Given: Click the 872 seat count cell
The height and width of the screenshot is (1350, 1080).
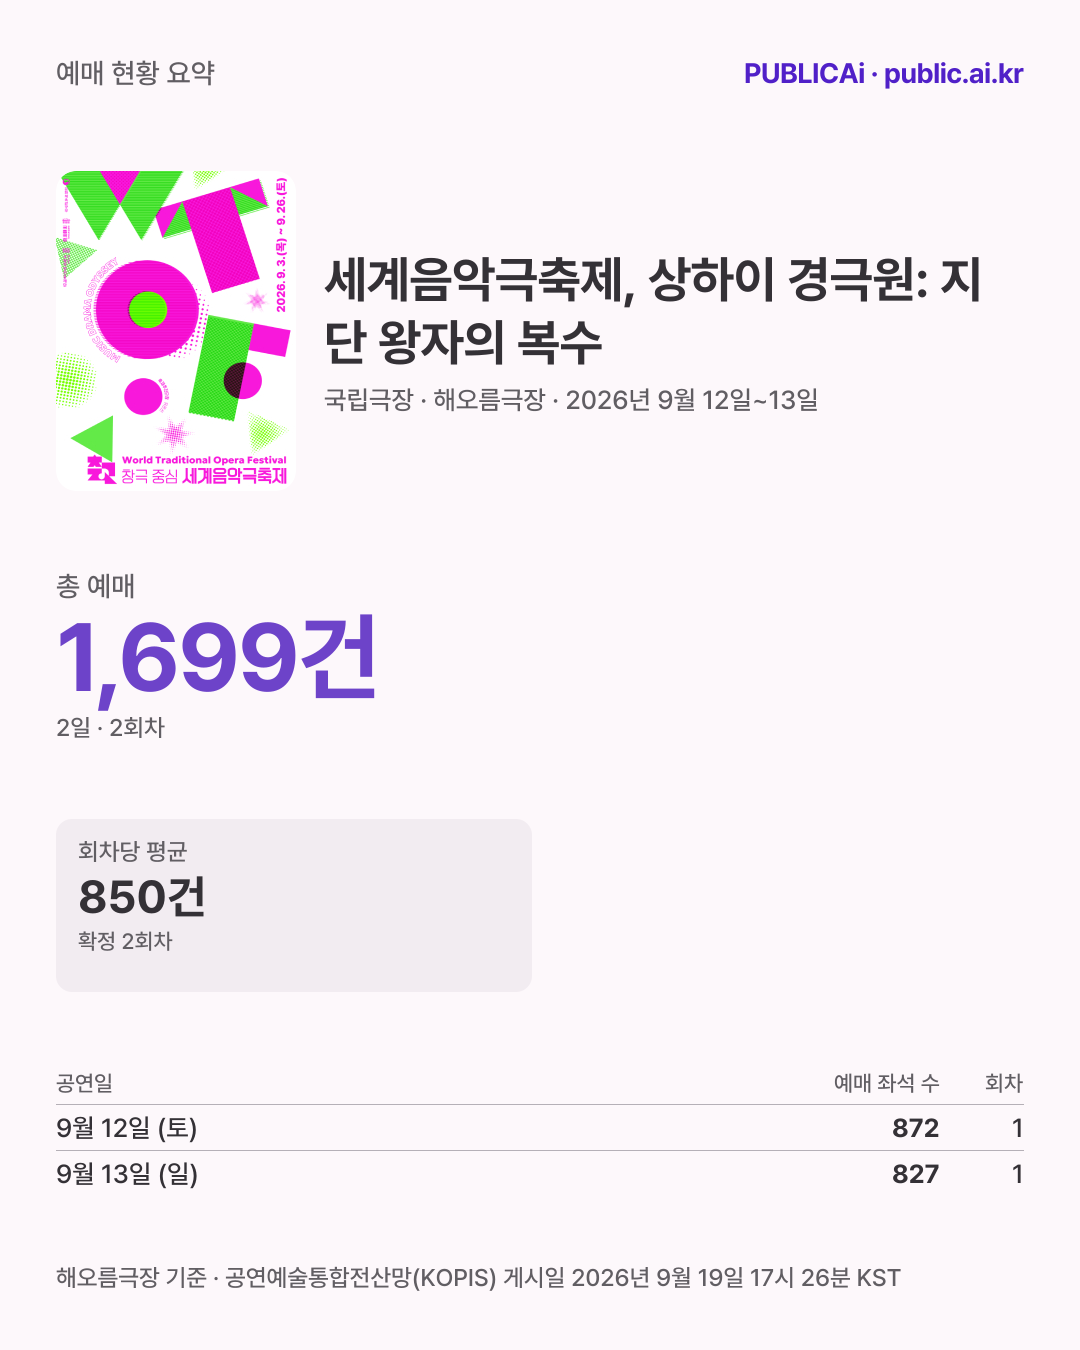Looking at the screenshot, I should pyautogui.click(x=916, y=1128).
